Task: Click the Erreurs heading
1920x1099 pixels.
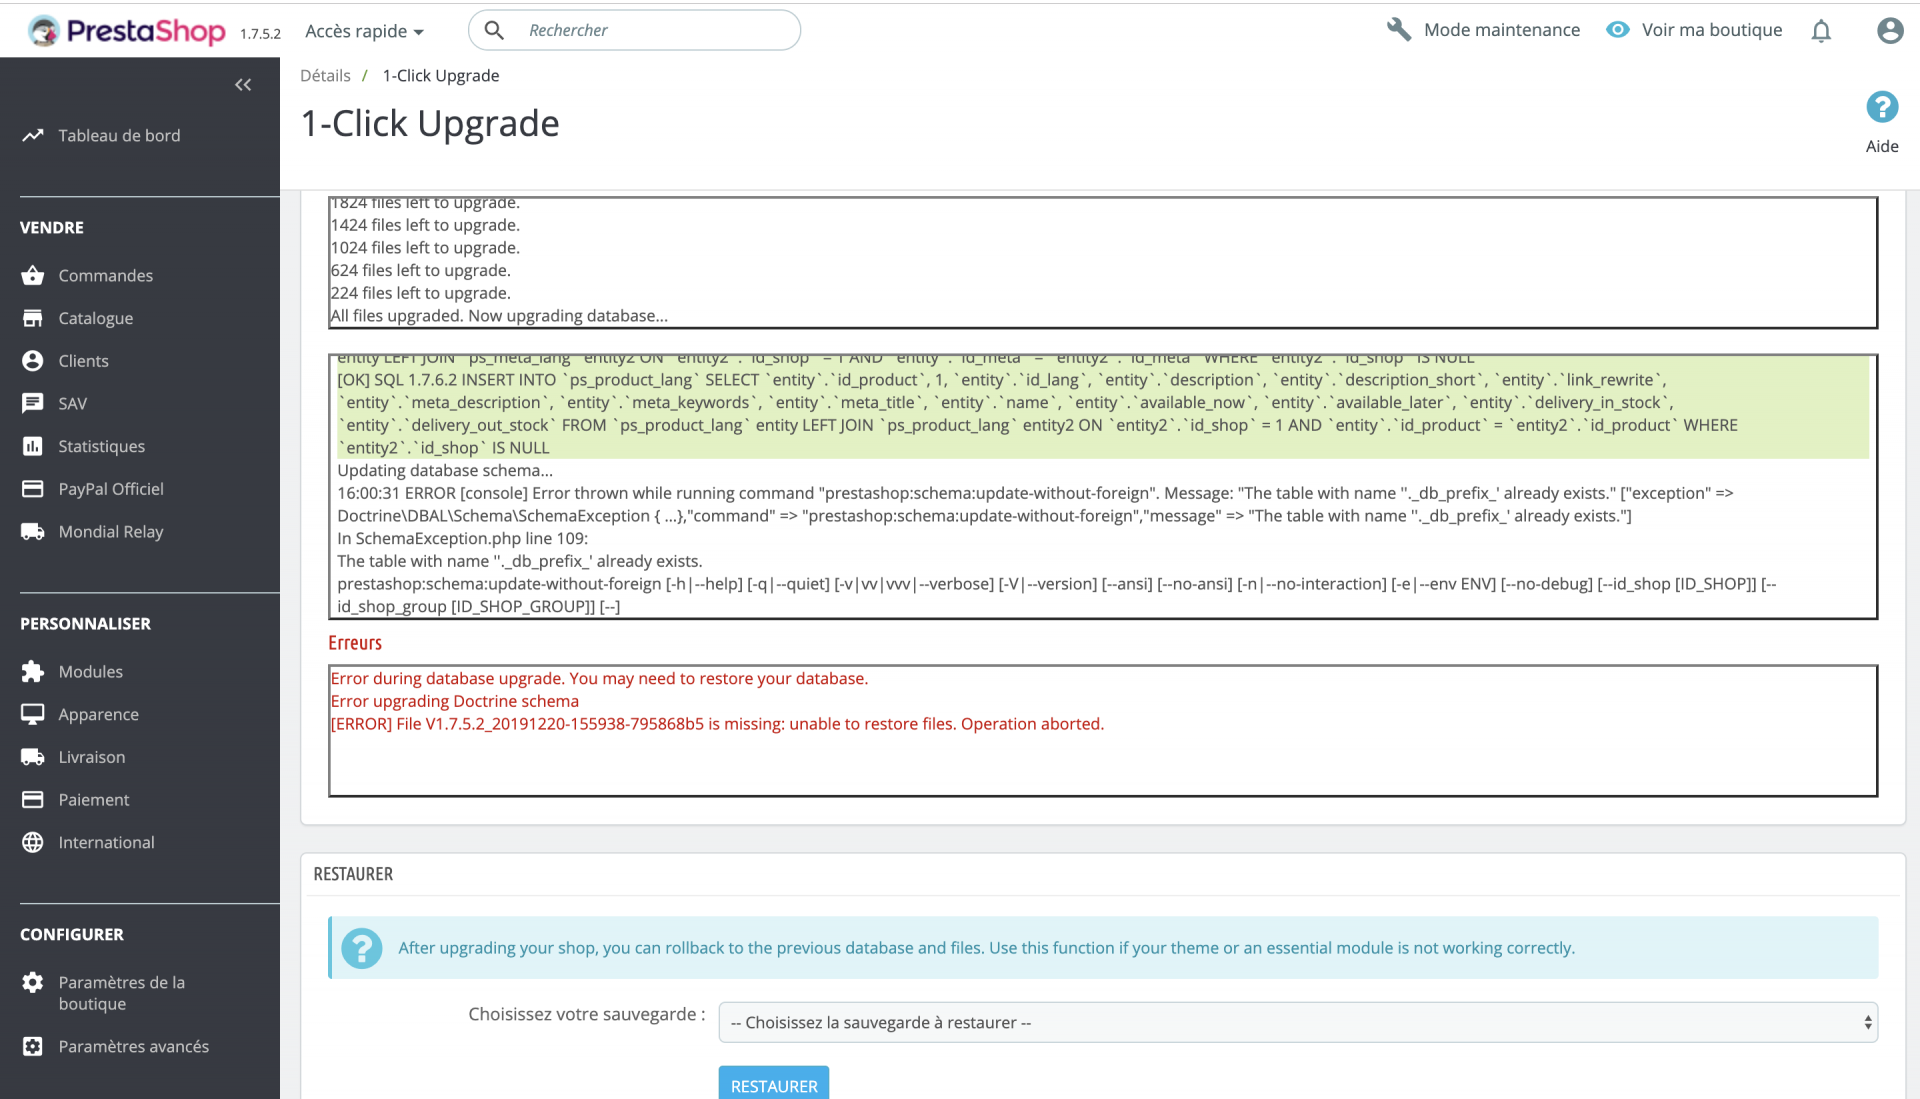Action: click(x=355, y=643)
